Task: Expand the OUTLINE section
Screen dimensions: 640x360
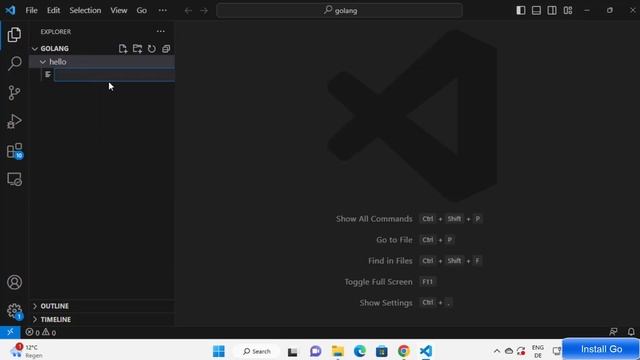Action: click(x=54, y=306)
